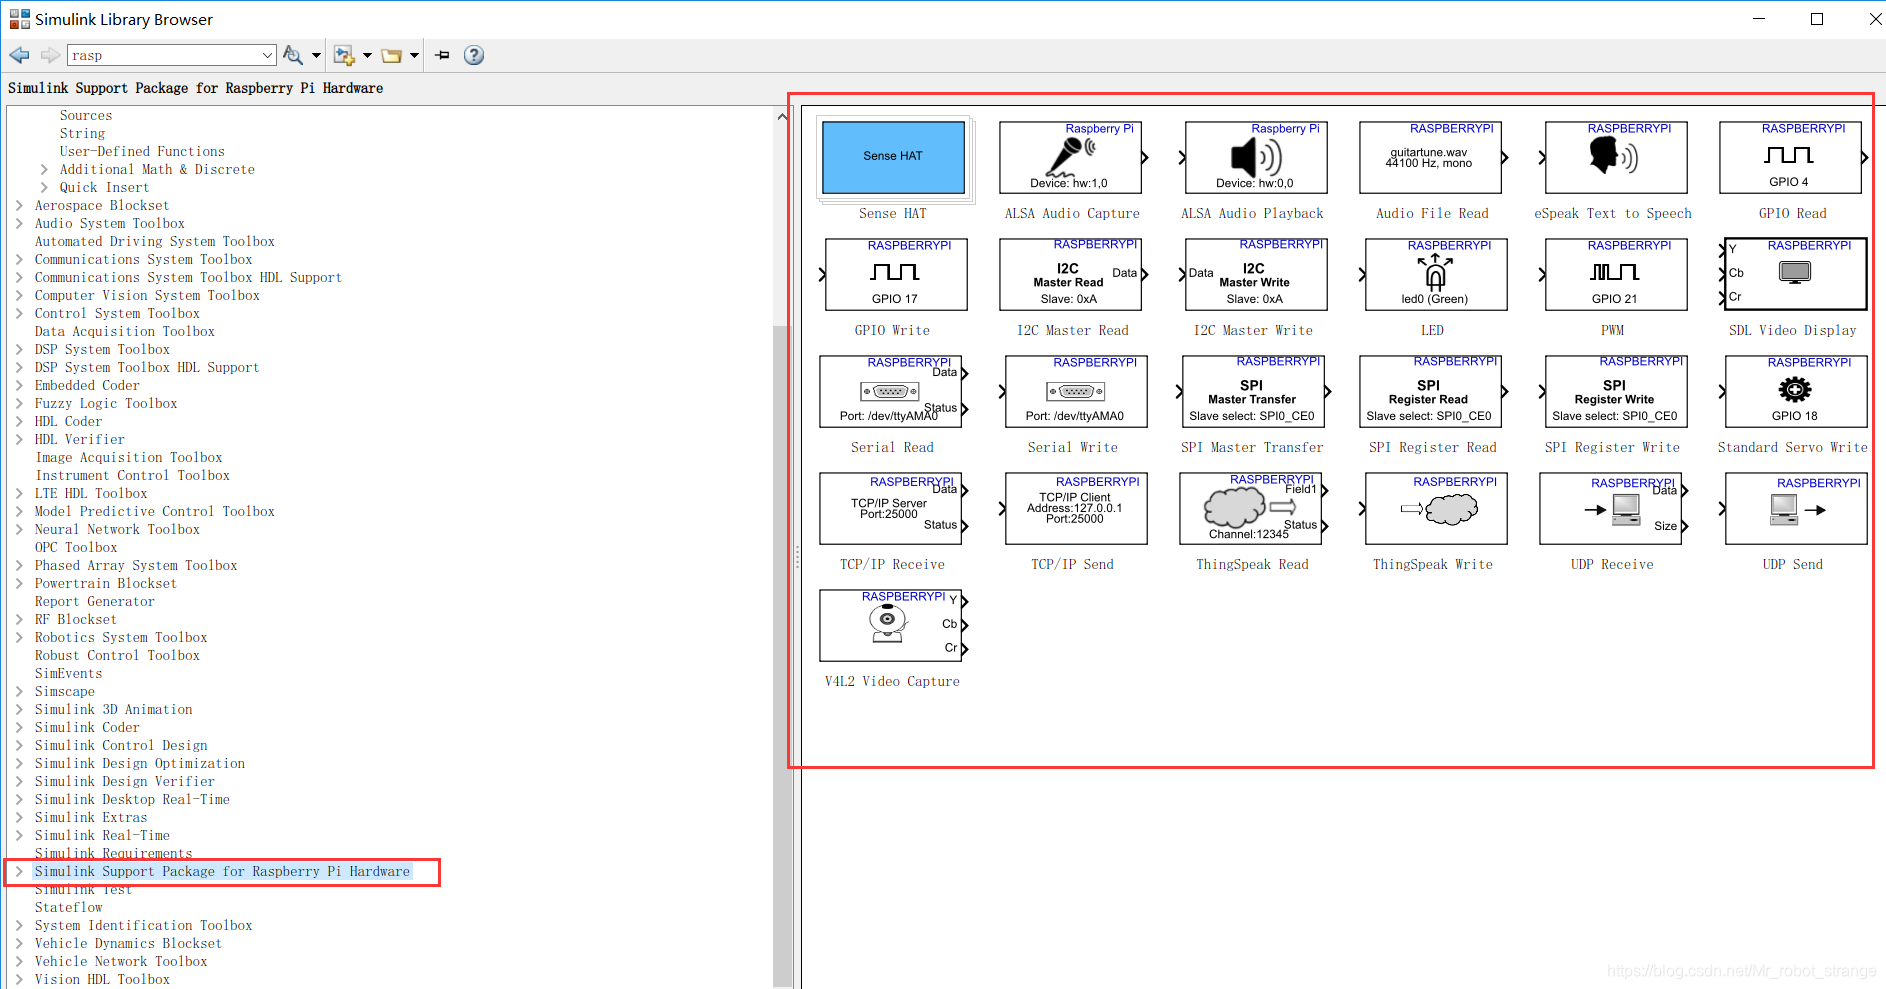1886x989 pixels.
Task: Click the back navigation arrow
Action: click(19, 55)
